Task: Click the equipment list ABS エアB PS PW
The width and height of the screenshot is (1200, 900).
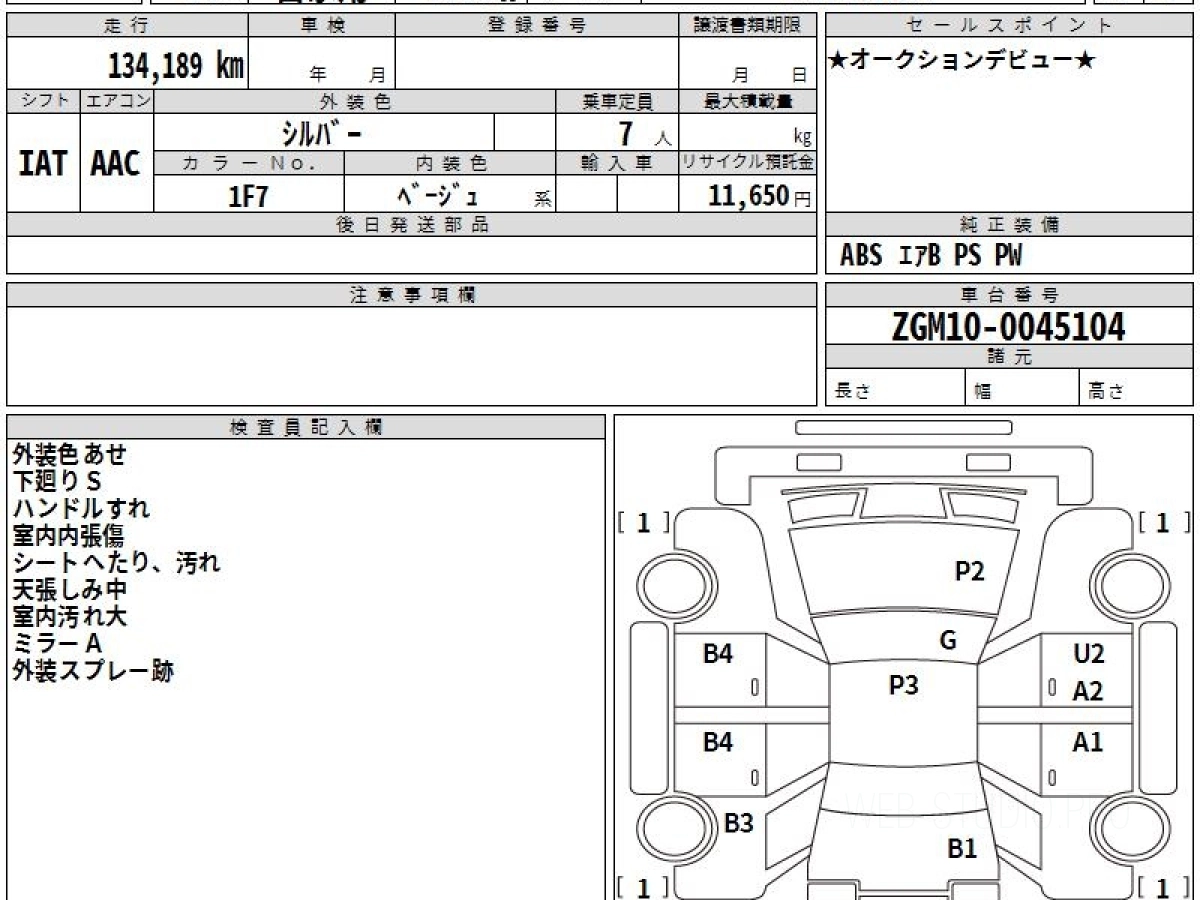Action: tap(931, 256)
